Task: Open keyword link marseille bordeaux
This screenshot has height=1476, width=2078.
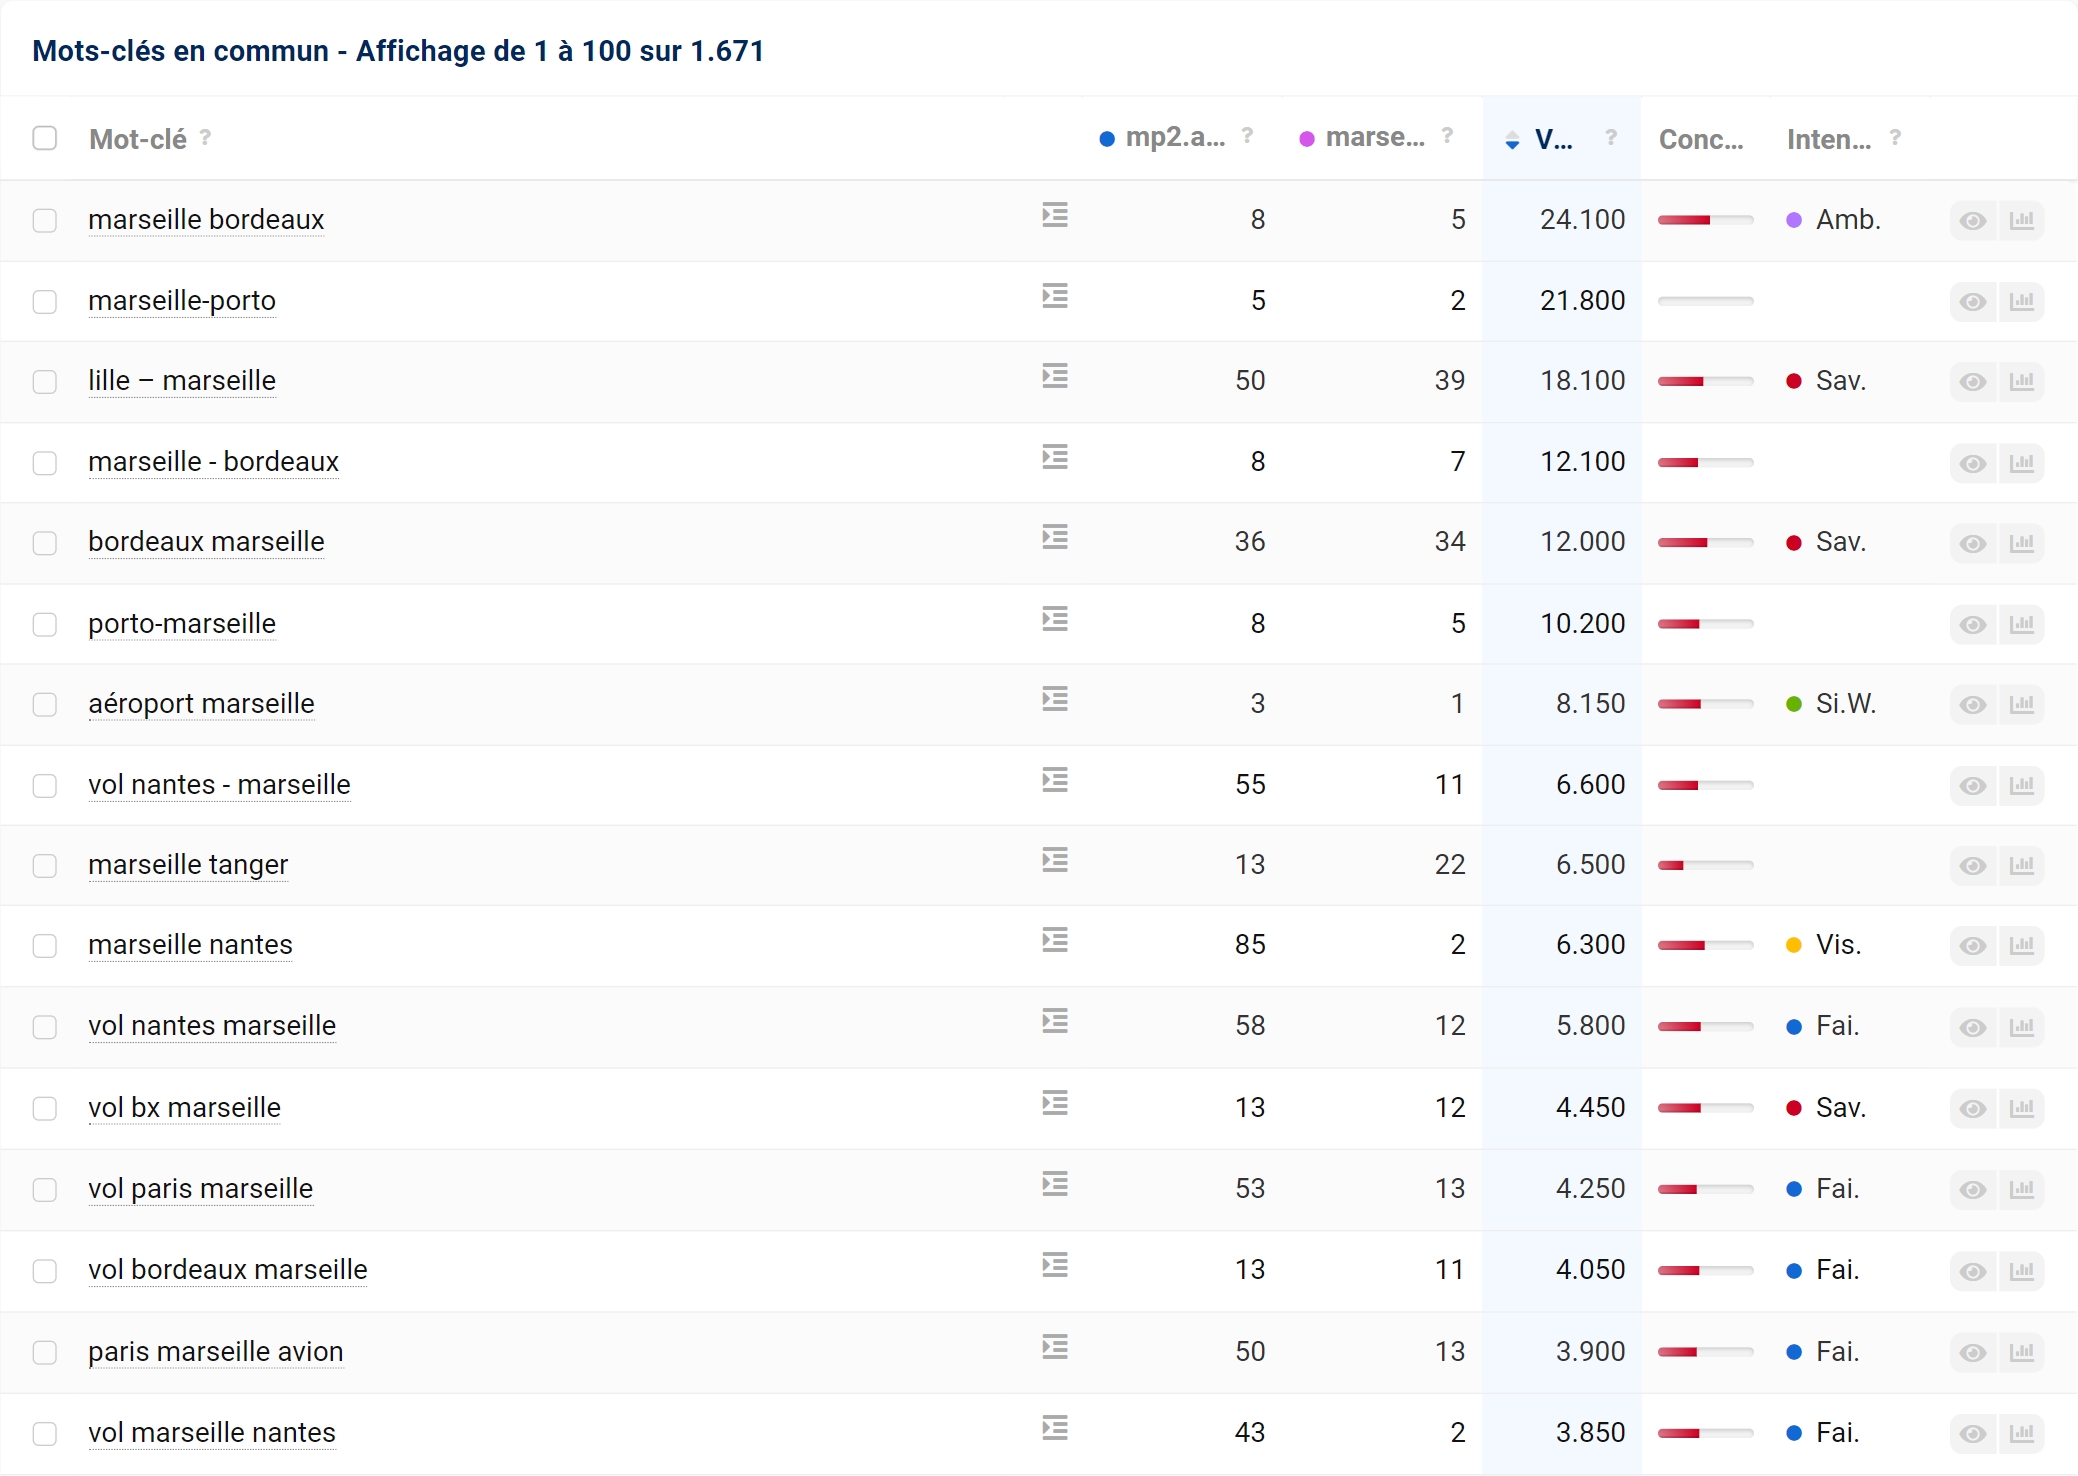Action: [206, 219]
